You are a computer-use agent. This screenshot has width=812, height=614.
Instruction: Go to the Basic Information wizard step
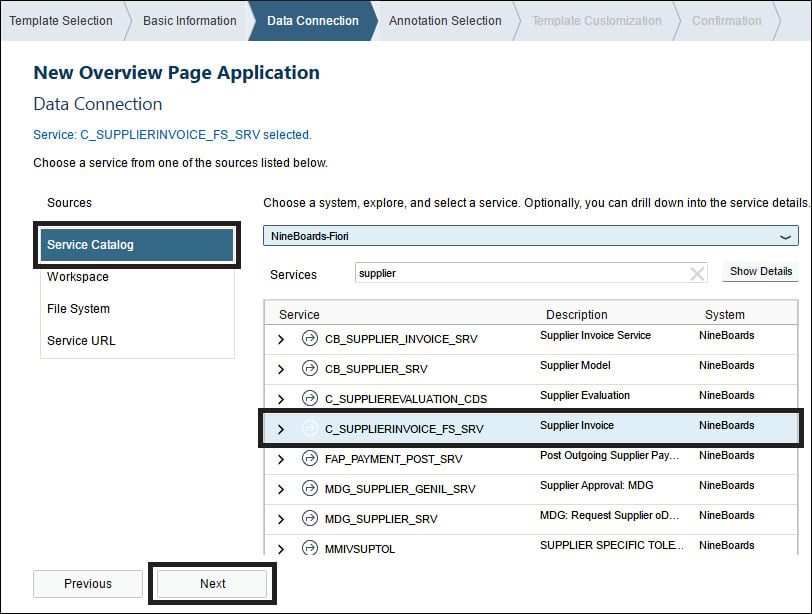point(189,20)
